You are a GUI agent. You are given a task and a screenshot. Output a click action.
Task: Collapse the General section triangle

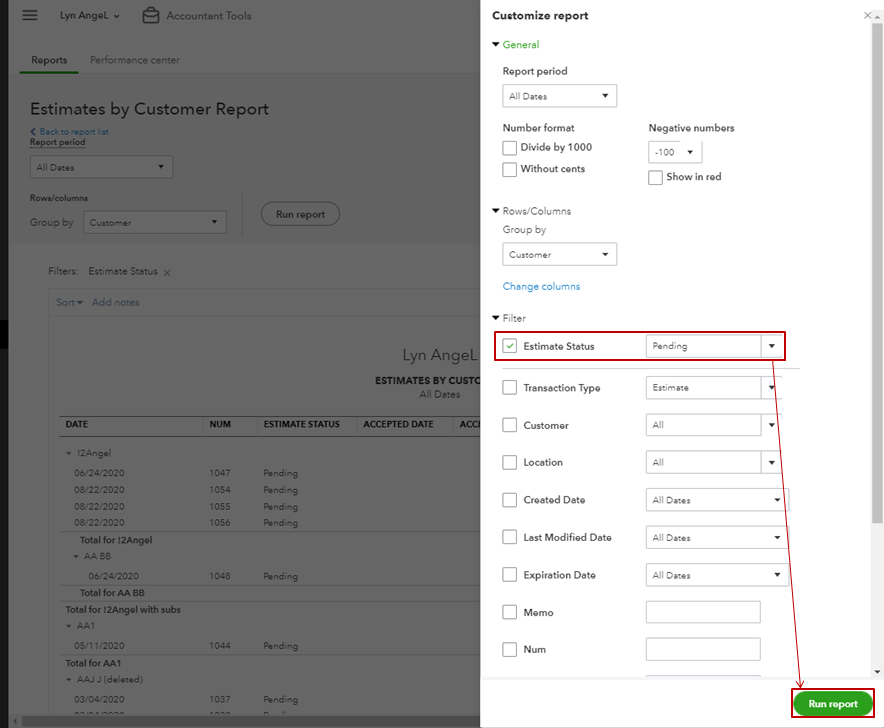pos(496,44)
